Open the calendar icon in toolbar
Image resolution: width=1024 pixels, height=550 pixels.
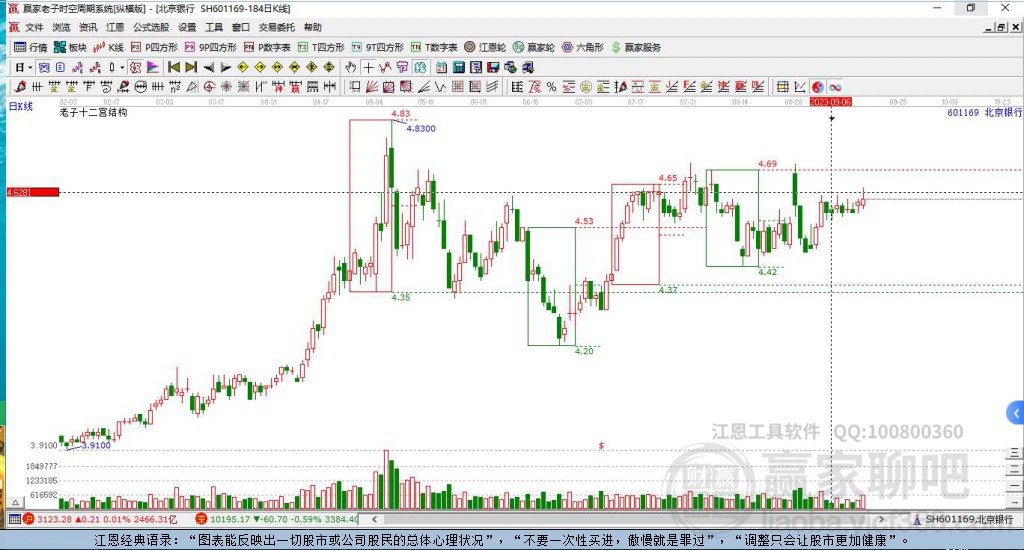click(x=441, y=67)
